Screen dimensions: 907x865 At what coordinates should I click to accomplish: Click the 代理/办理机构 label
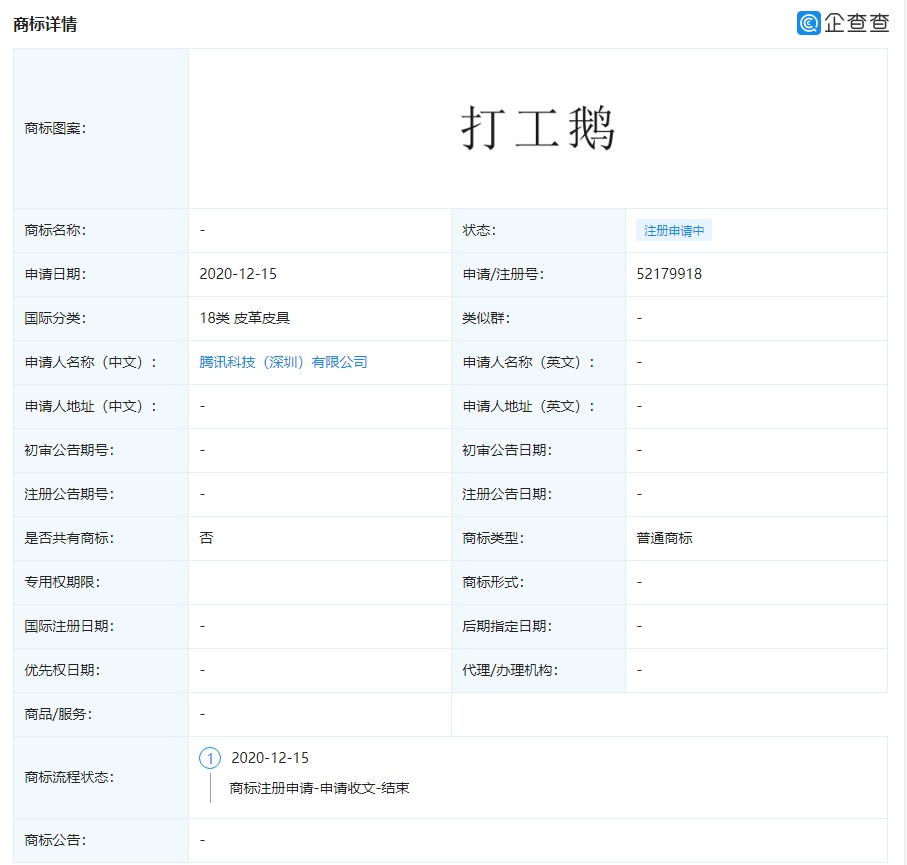[510, 670]
